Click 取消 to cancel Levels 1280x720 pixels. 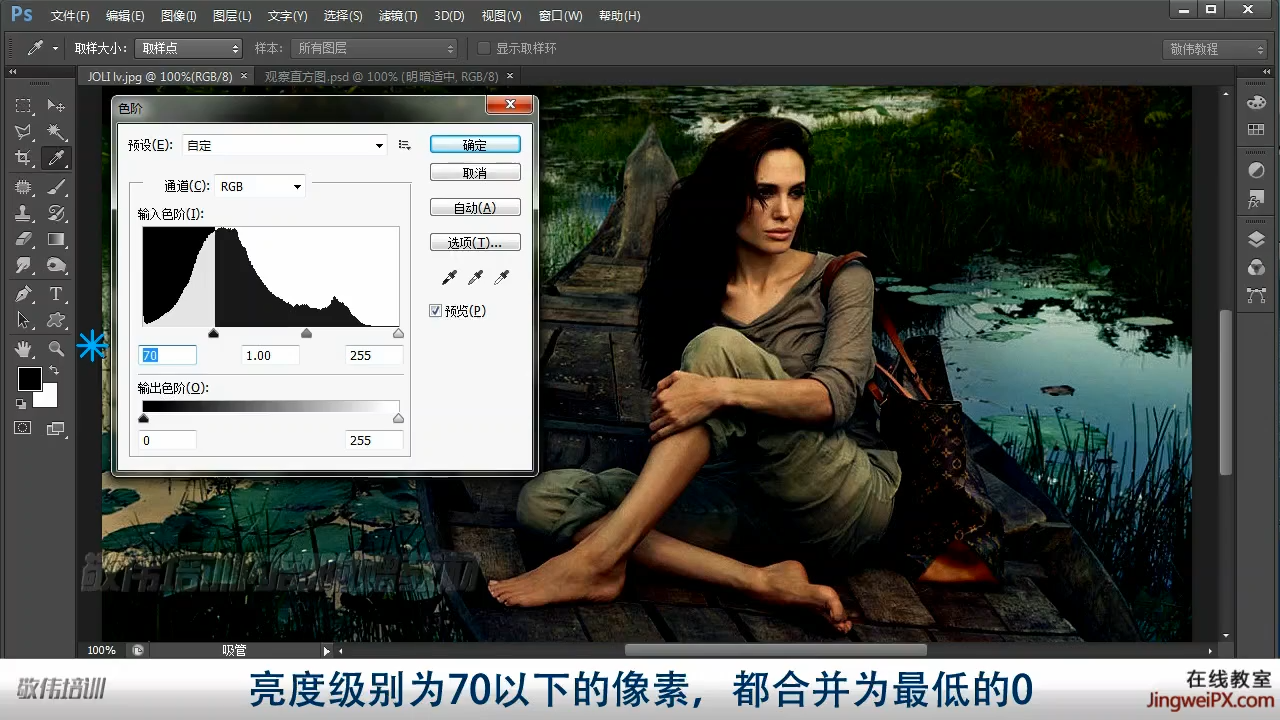pos(475,173)
